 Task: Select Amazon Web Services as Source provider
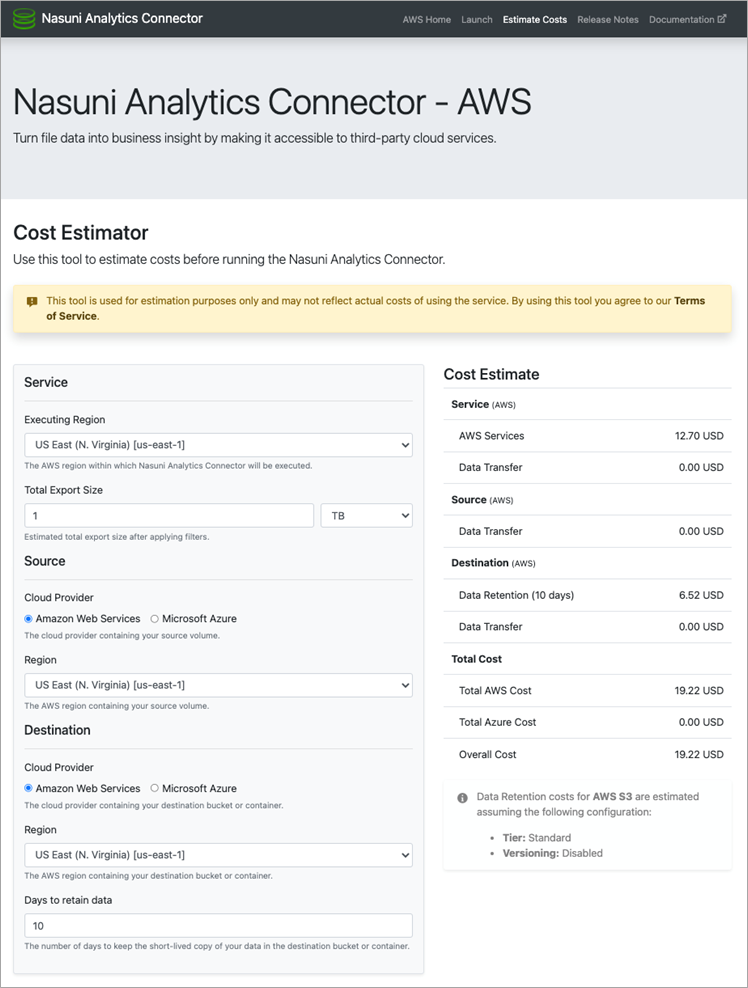pos(29,619)
